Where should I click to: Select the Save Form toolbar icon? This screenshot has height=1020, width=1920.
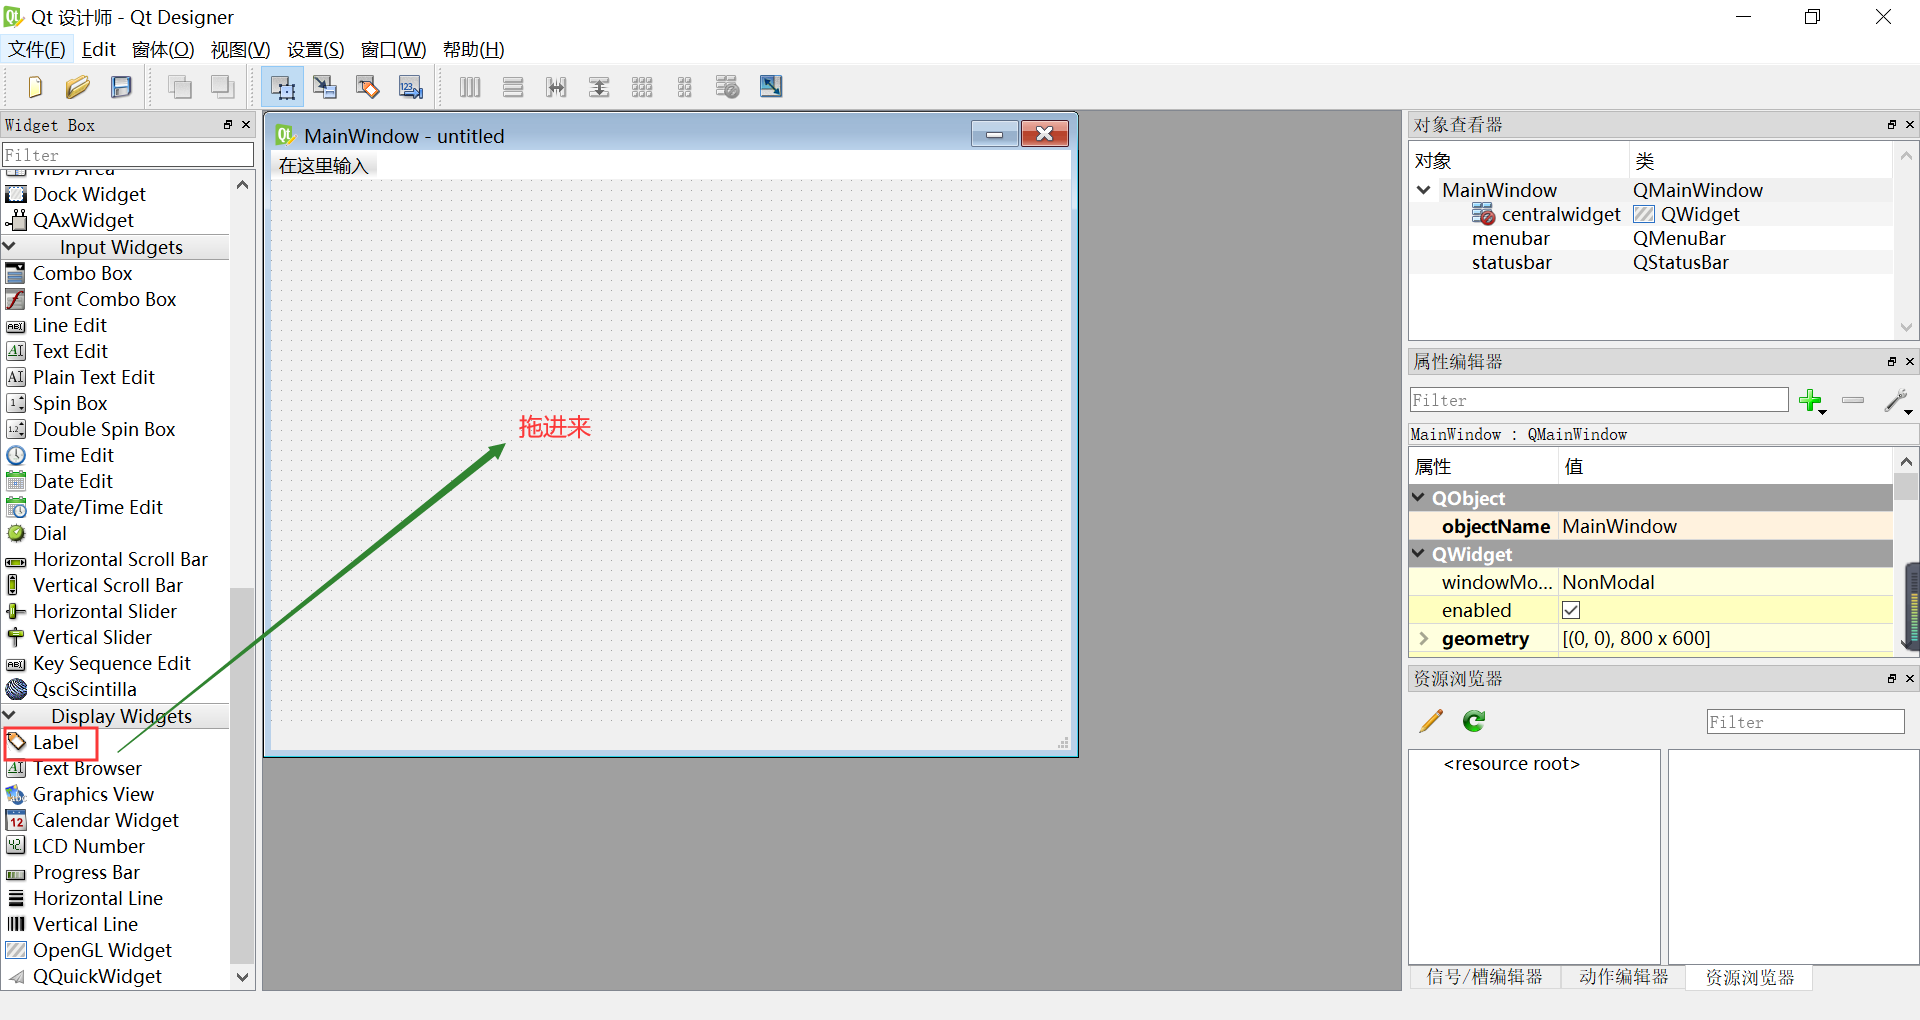pos(120,87)
